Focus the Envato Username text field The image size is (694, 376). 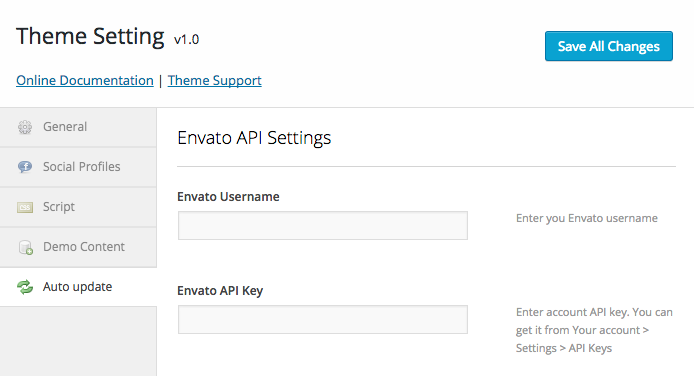323,226
